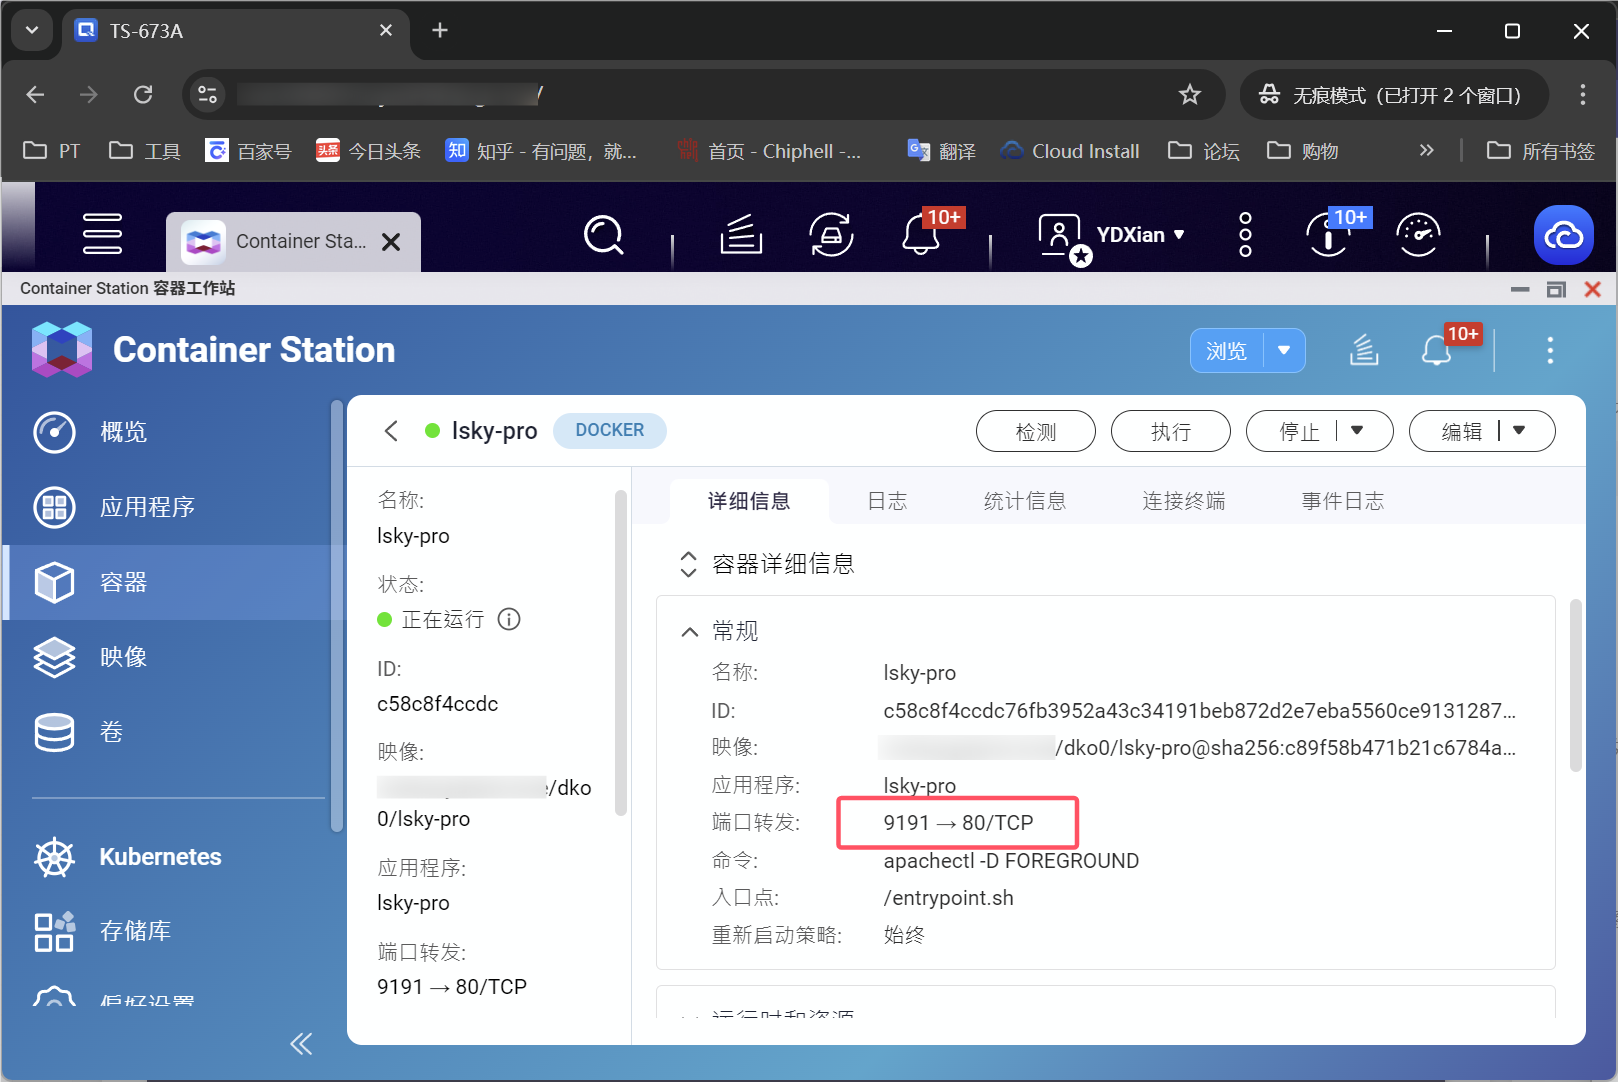The image size is (1618, 1082).
Task: Open the QTS info icon with 10+ badge
Action: click(1328, 236)
